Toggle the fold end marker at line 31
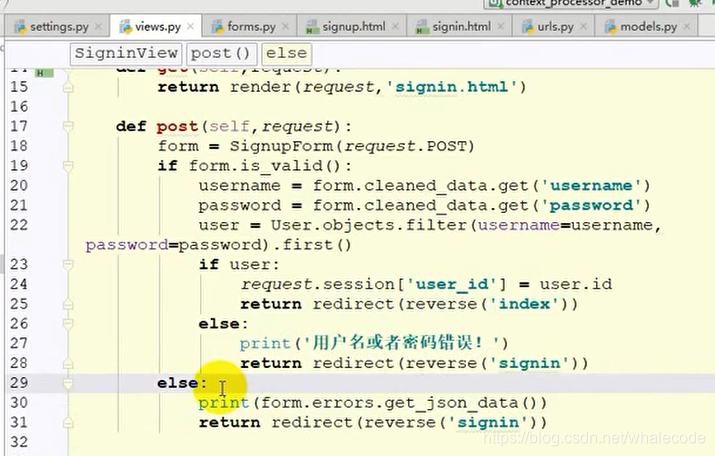 [68, 423]
